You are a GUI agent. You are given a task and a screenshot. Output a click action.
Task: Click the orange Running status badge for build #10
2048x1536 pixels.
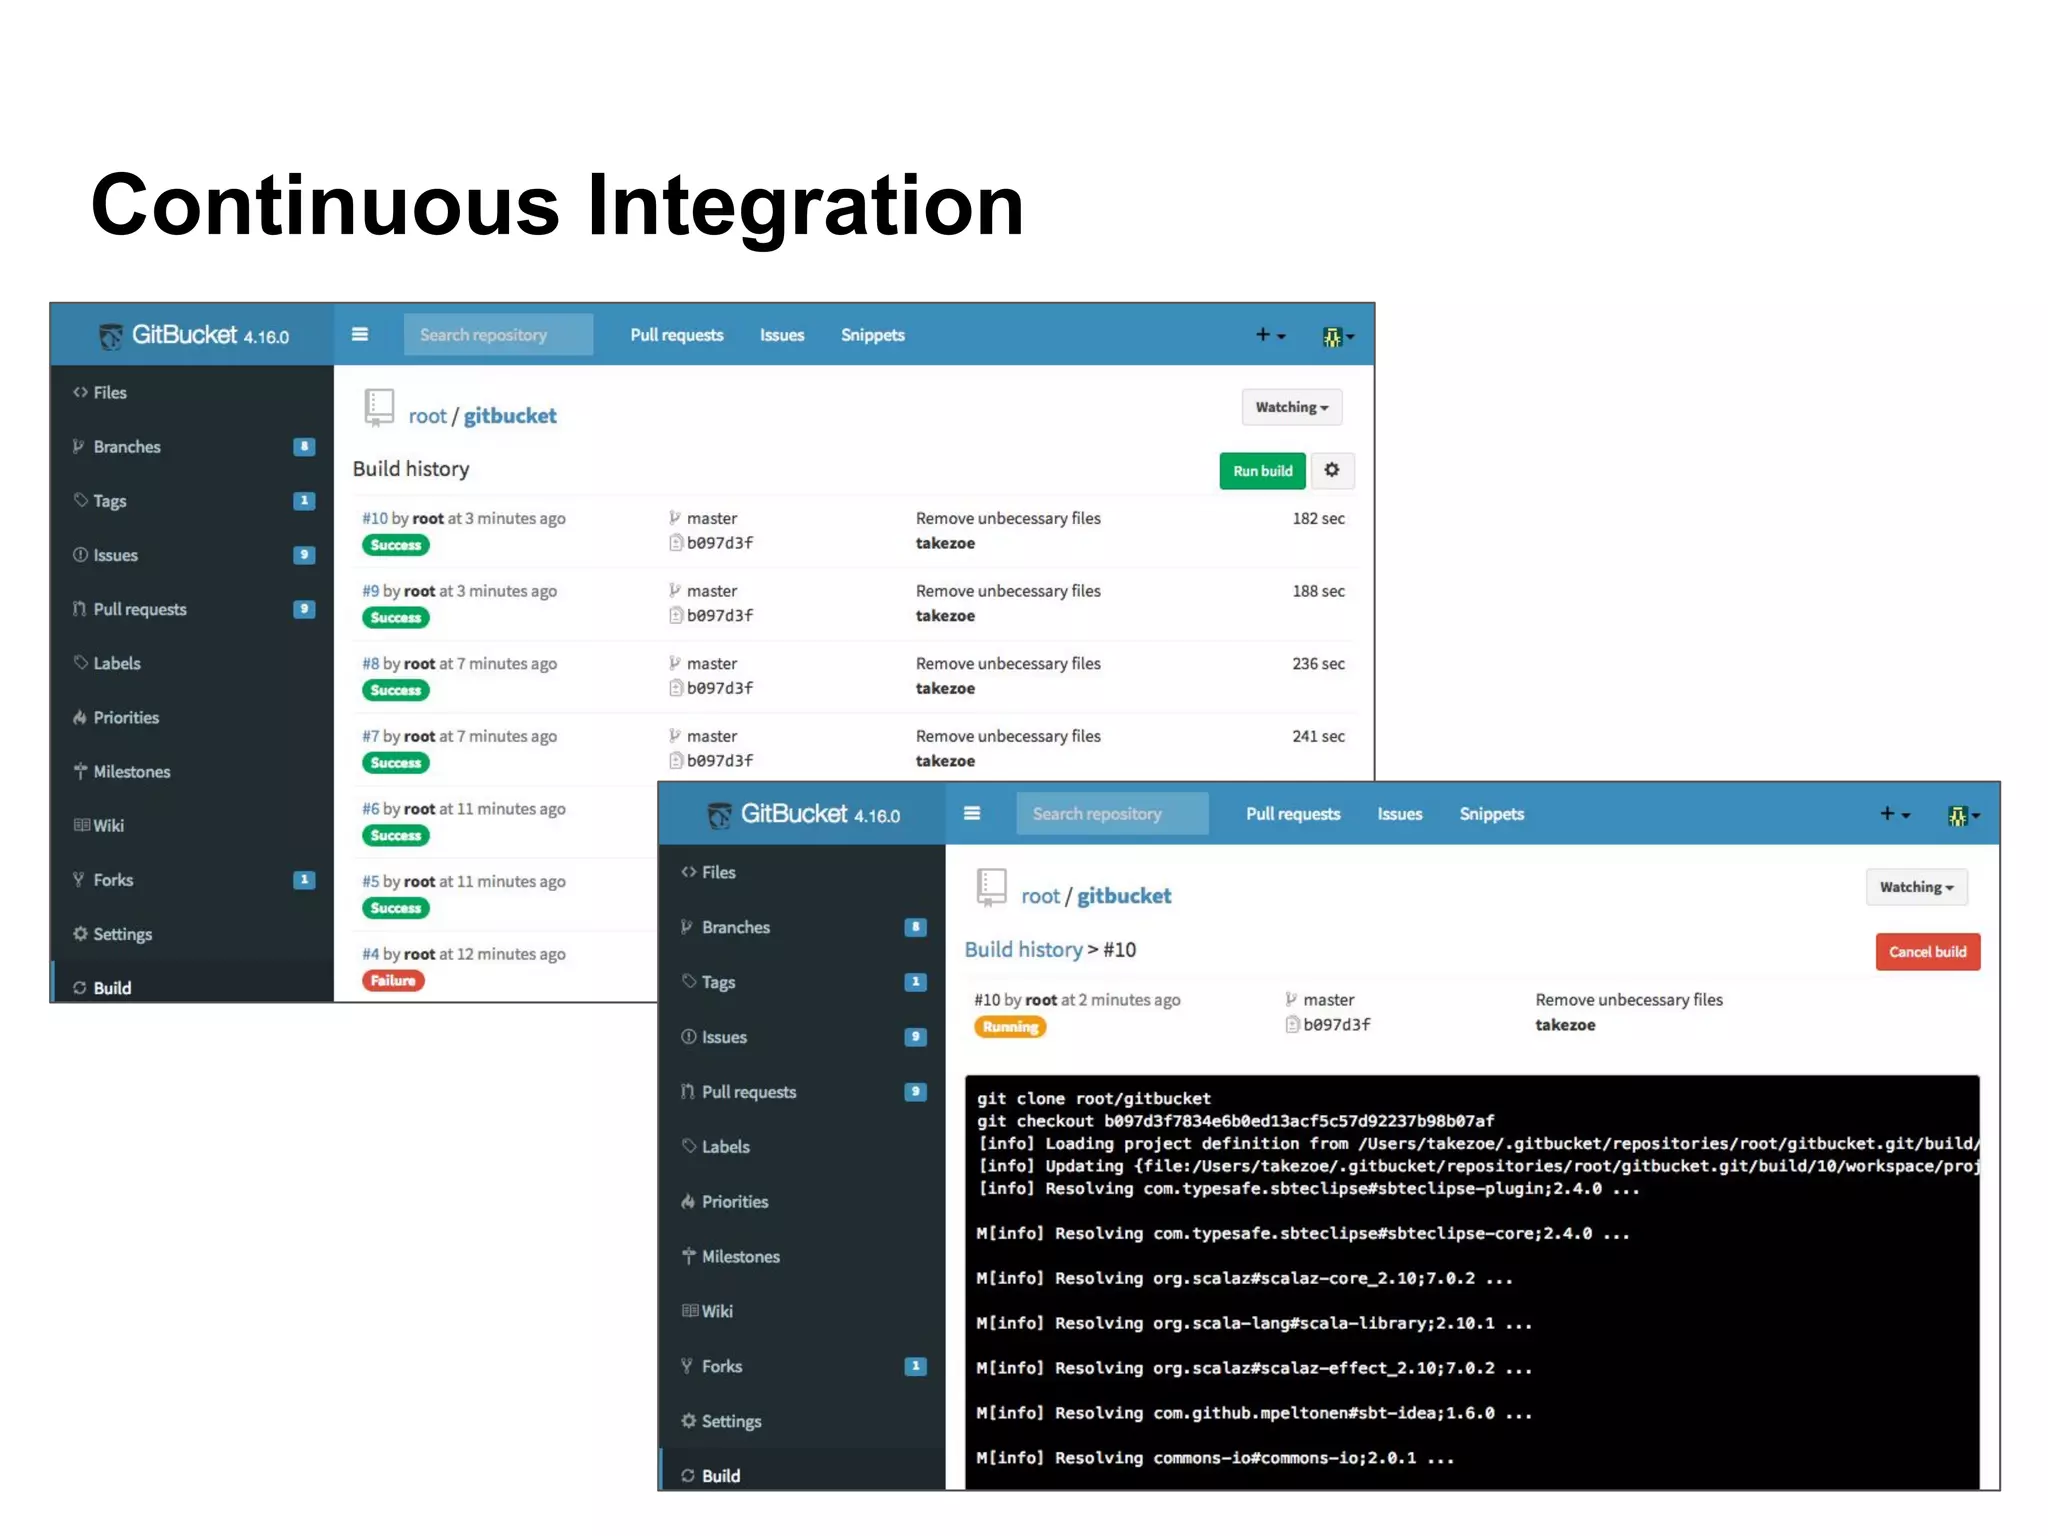click(1010, 1027)
